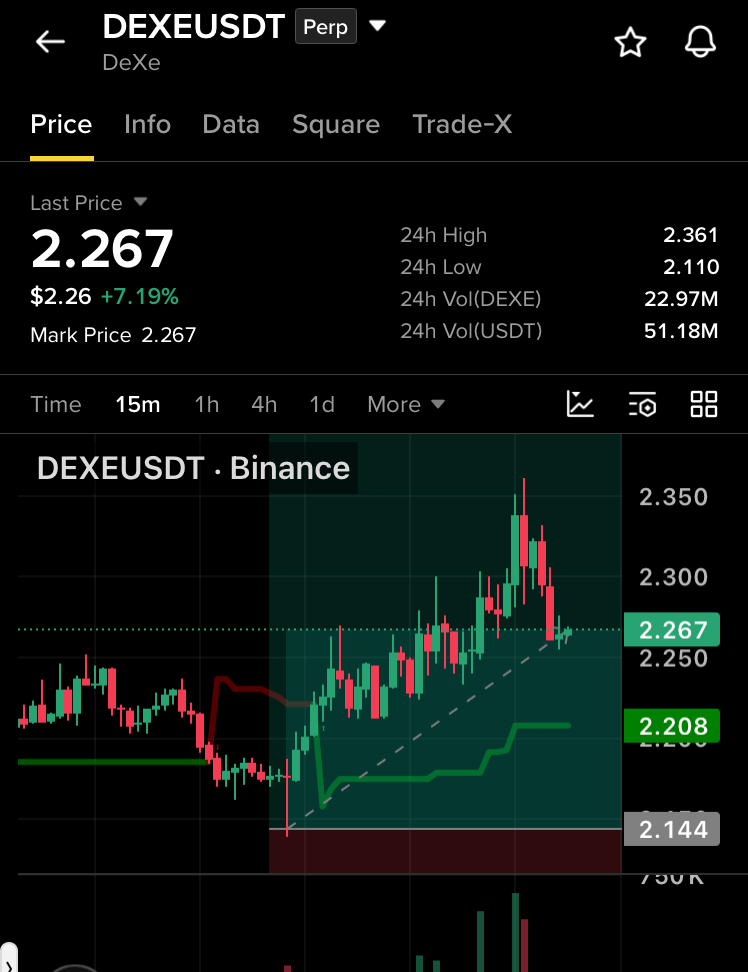Open the Trade-X tab
The image size is (748, 972).
(462, 125)
